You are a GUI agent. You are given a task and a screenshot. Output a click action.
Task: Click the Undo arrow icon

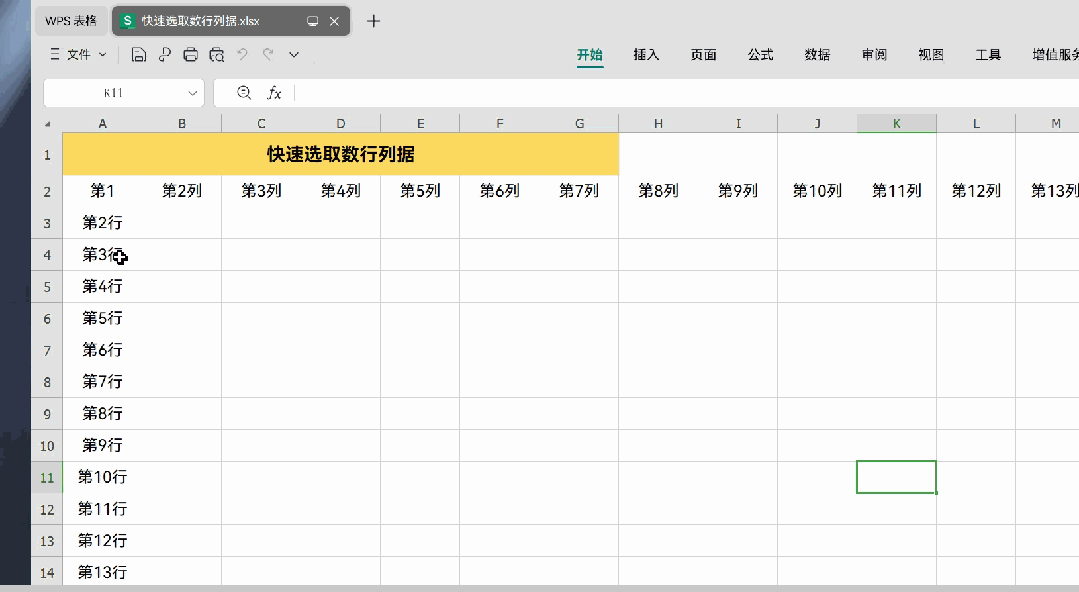pyautogui.click(x=242, y=54)
